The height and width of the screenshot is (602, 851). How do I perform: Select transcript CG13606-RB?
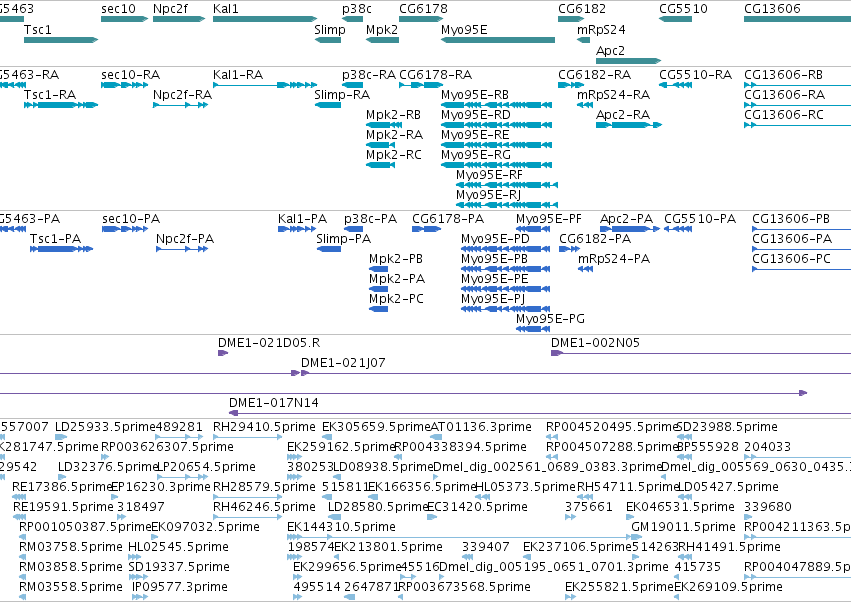coord(797,85)
